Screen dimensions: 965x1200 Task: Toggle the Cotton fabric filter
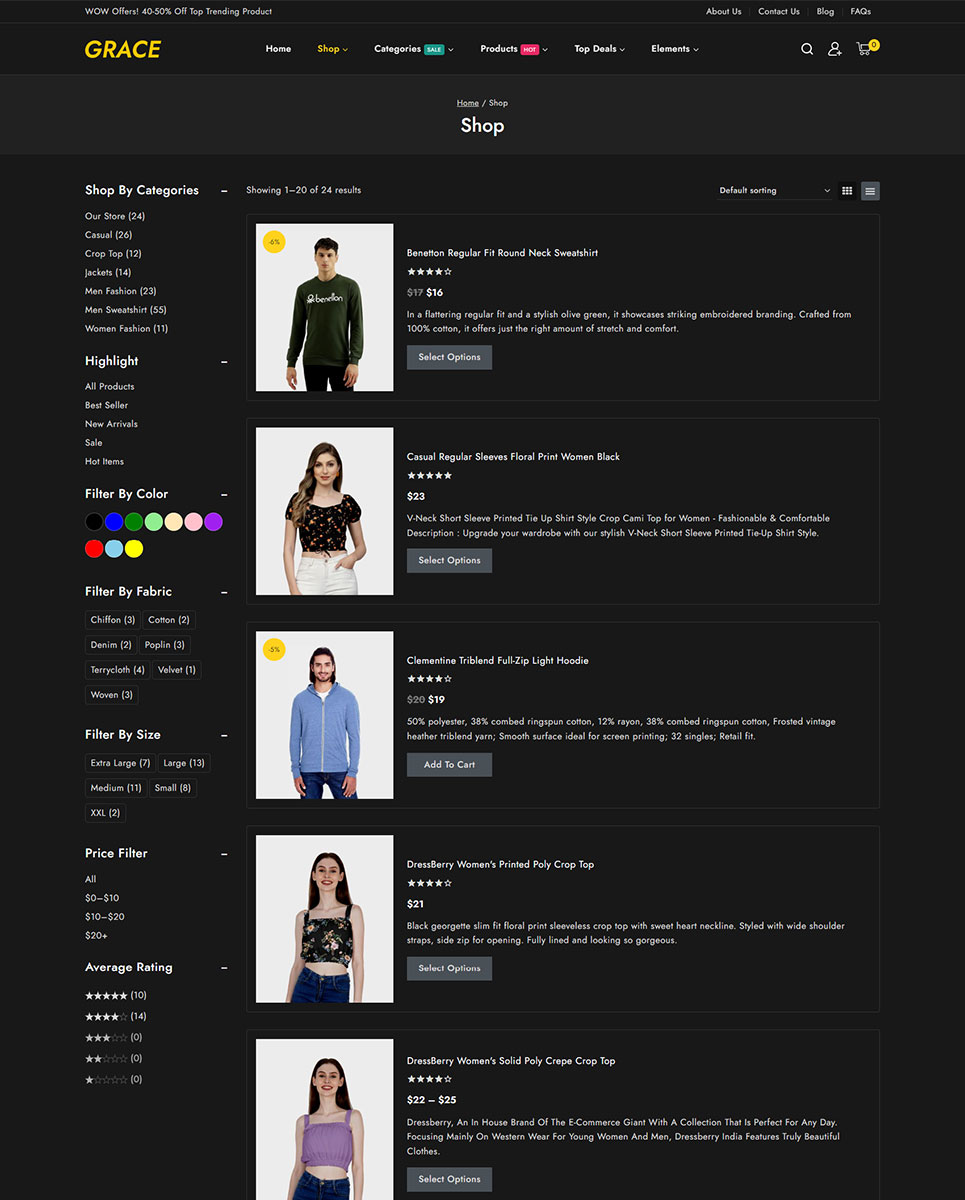tap(169, 620)
